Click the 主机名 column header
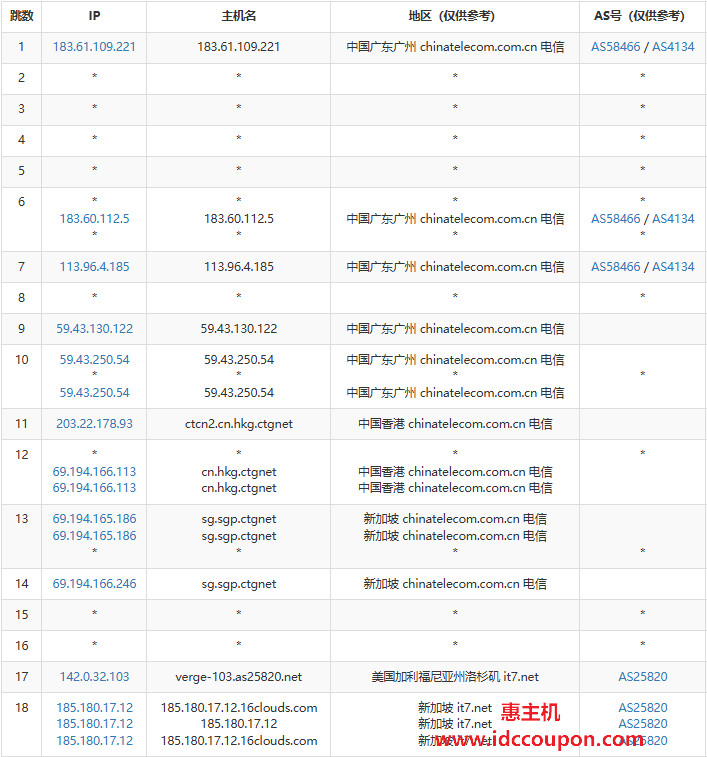The image size is (707, 757). click(239, 16)
